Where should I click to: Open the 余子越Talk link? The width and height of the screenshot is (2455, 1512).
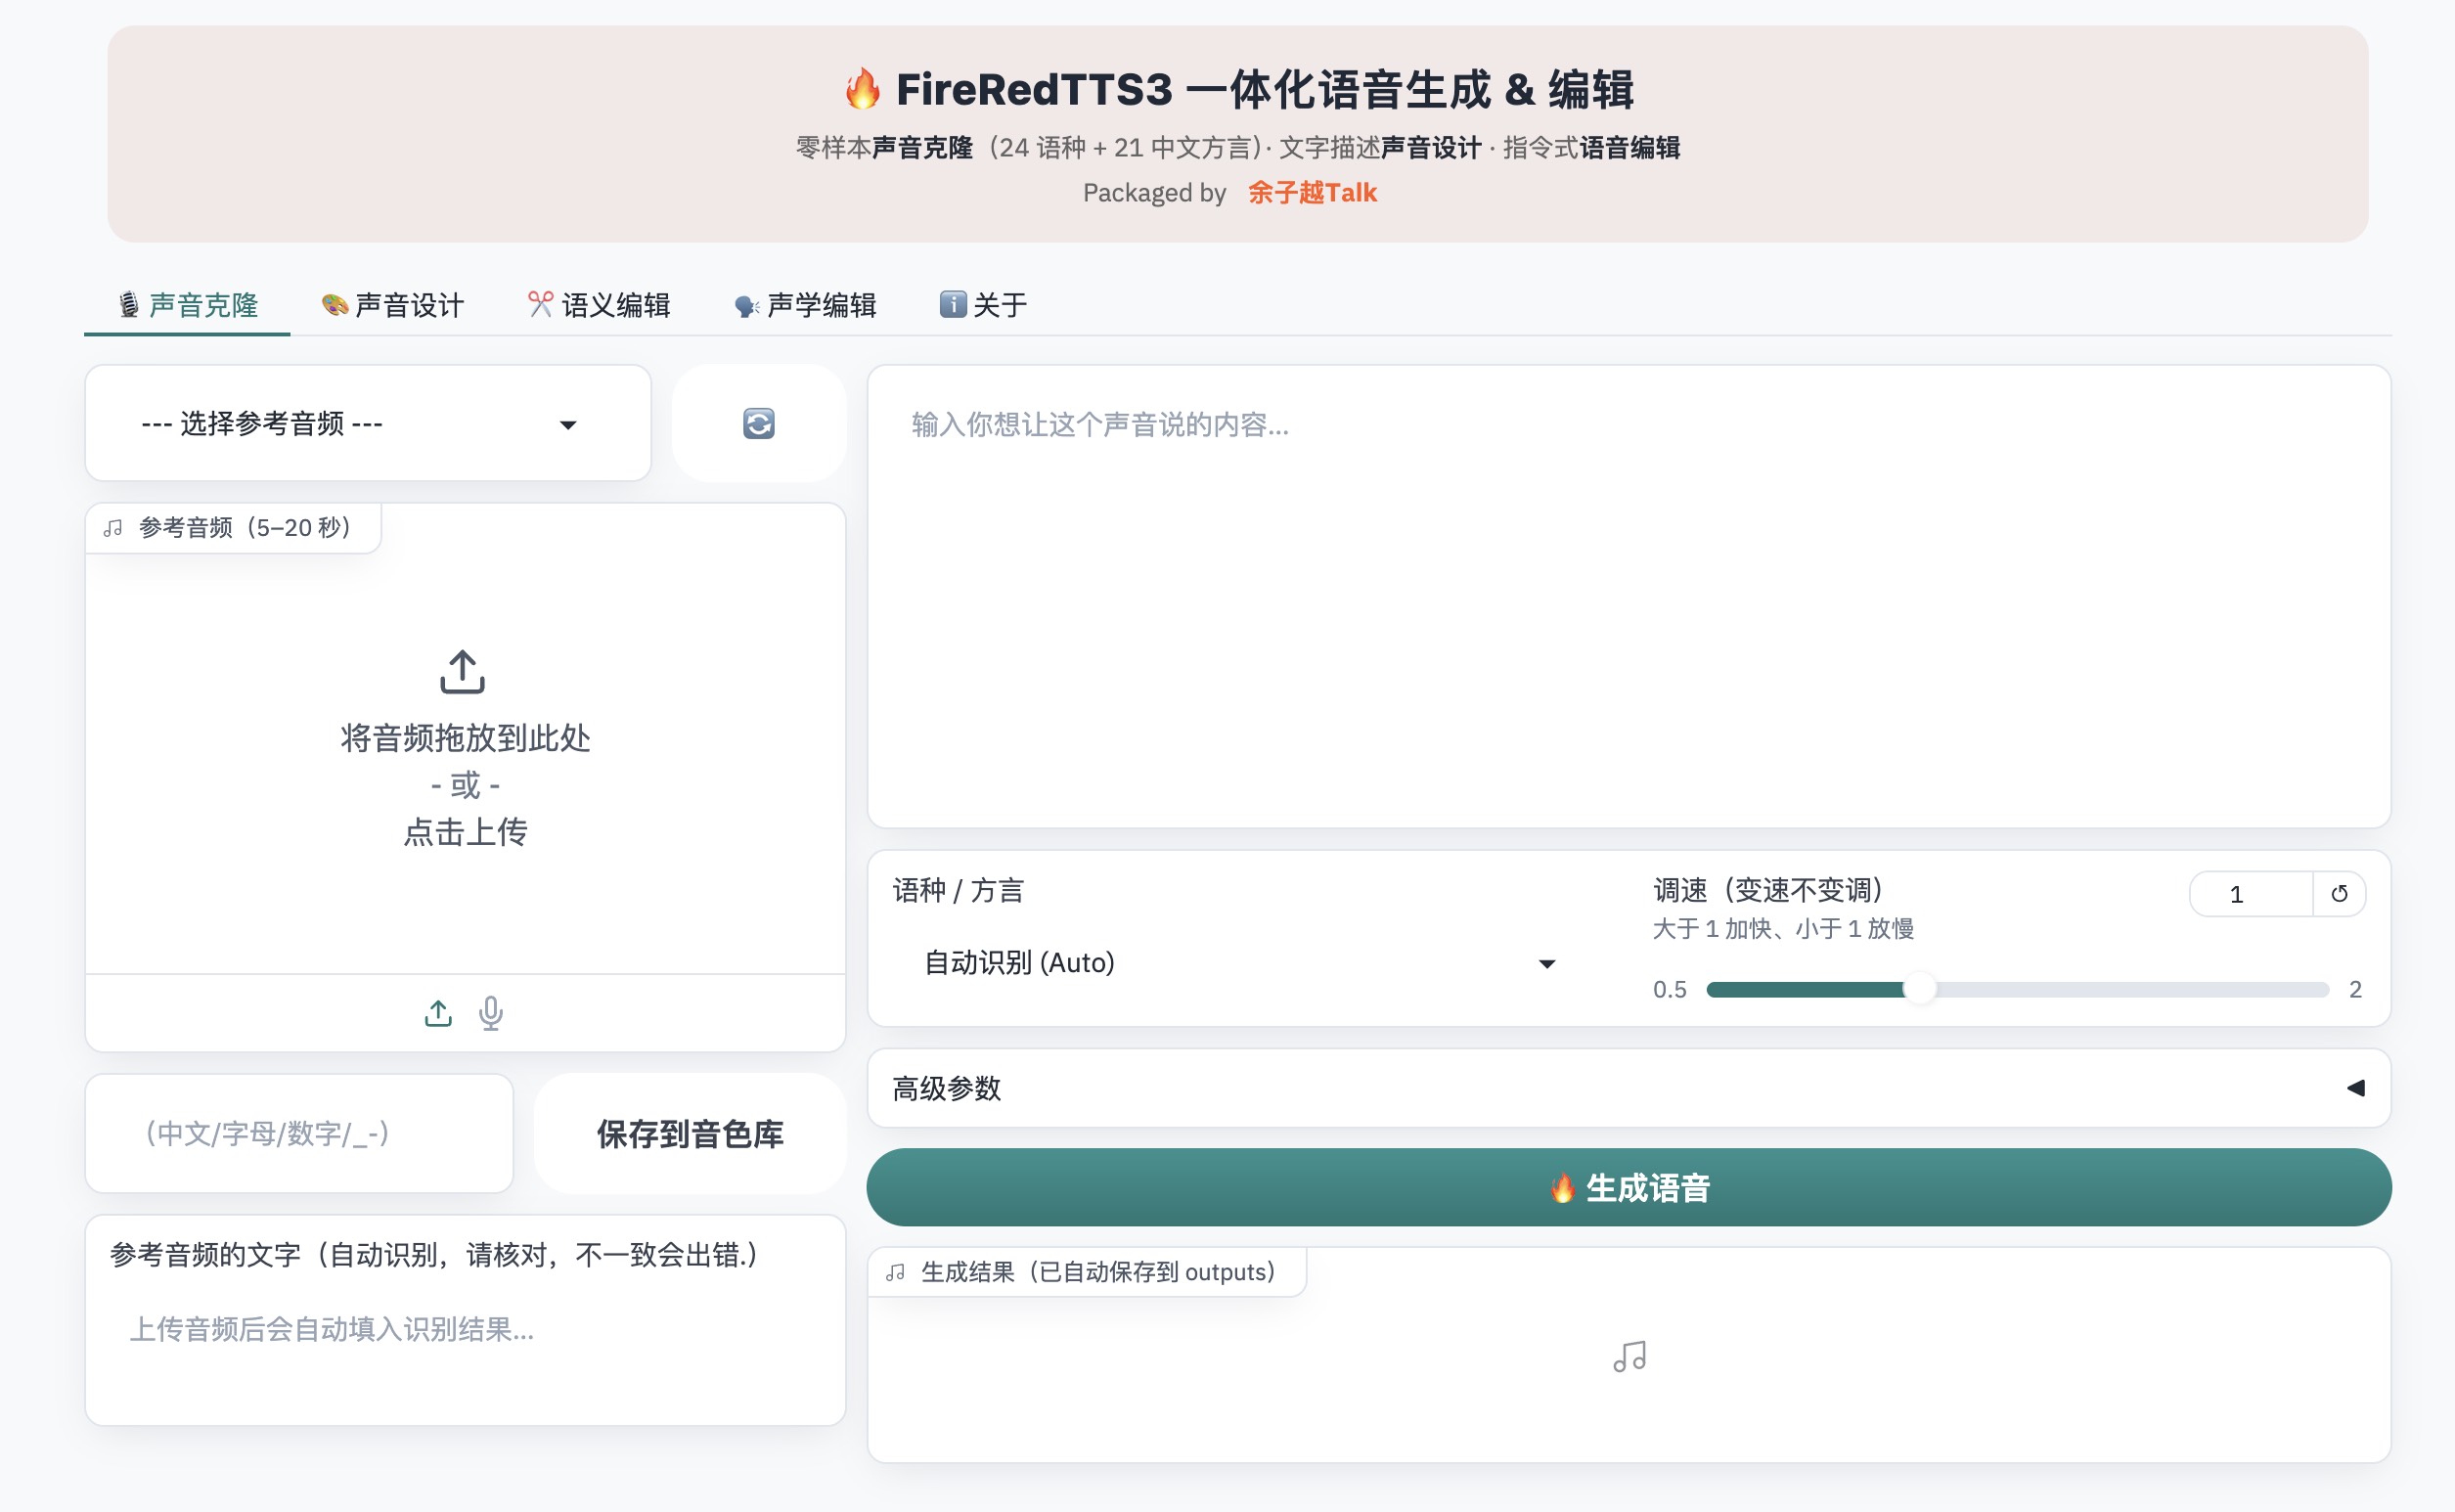(1312, 193)
